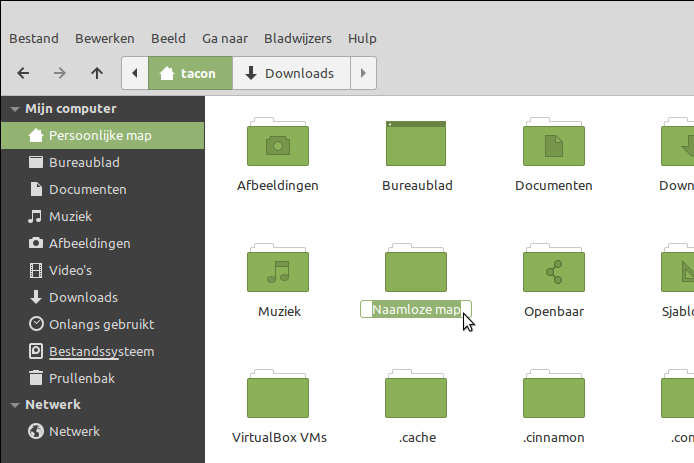Select the Muziek folder icon
The width and height of the screenshot is (694, 463).
277,270
